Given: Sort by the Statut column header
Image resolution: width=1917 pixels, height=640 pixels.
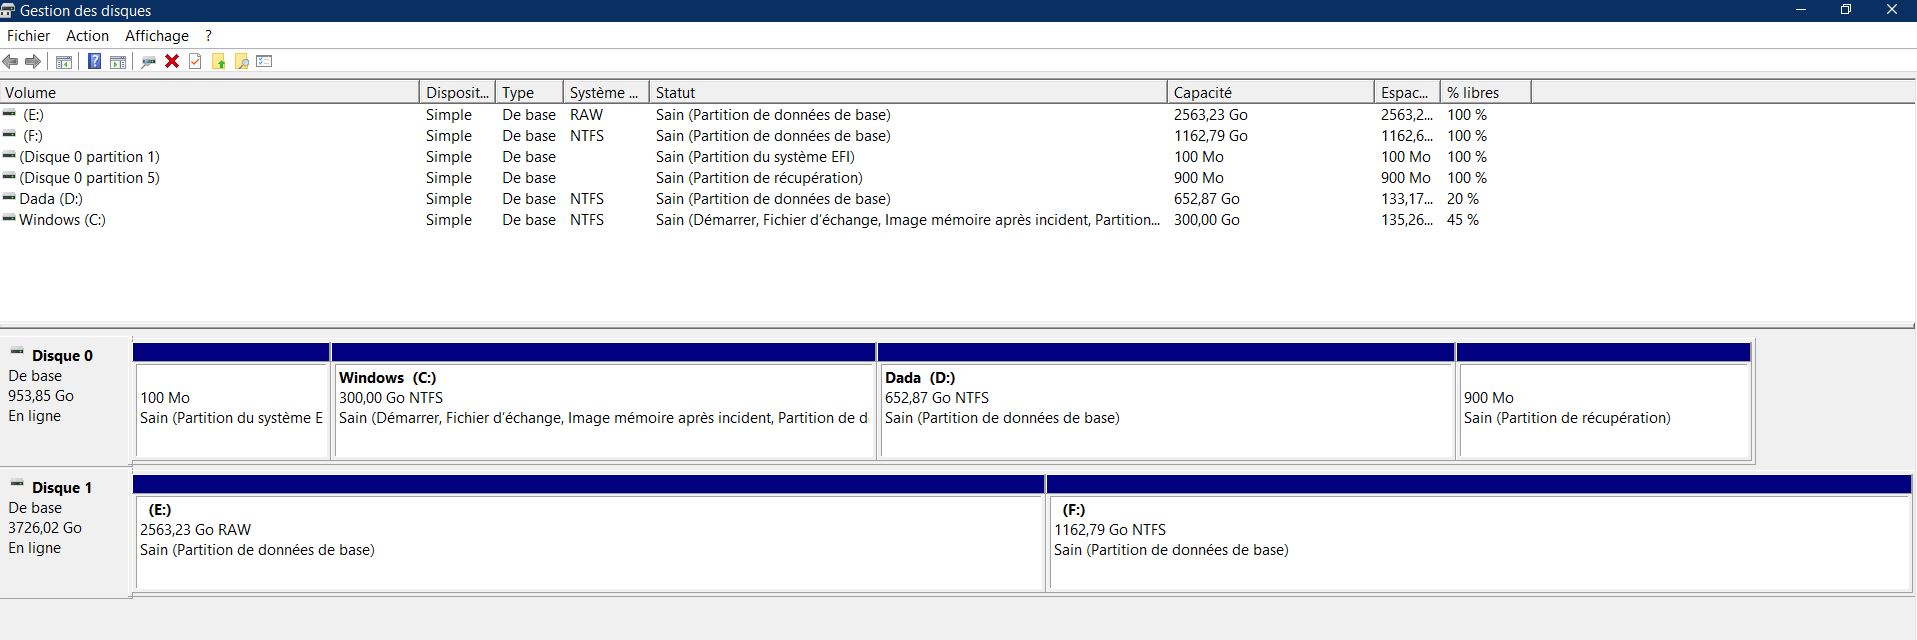Looking at the screenshot, I should 908,92.
